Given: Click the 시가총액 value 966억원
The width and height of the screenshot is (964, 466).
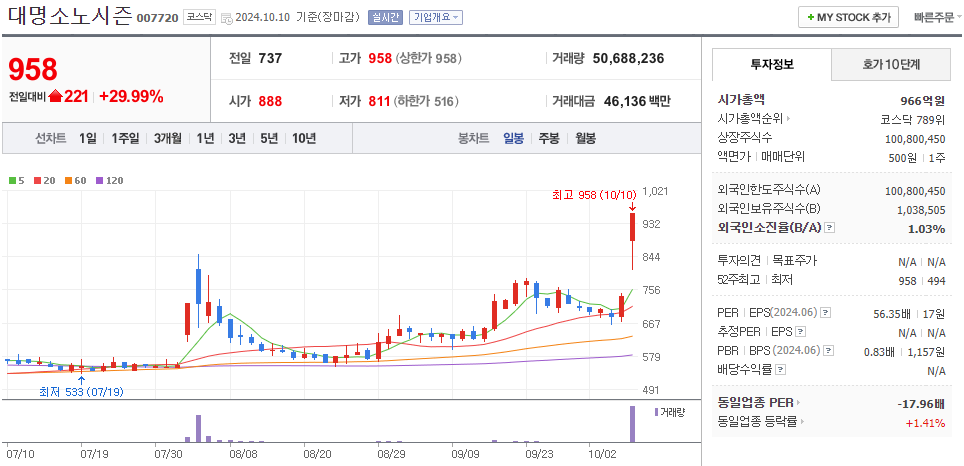Looking at the screenshot, I should tap(922, 101).
